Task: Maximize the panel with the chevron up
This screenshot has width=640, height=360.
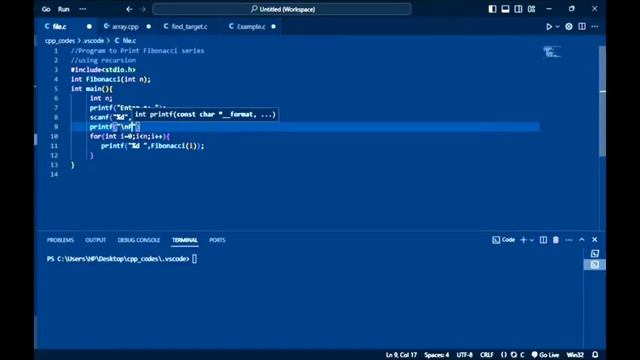Action: coord(582,240)
